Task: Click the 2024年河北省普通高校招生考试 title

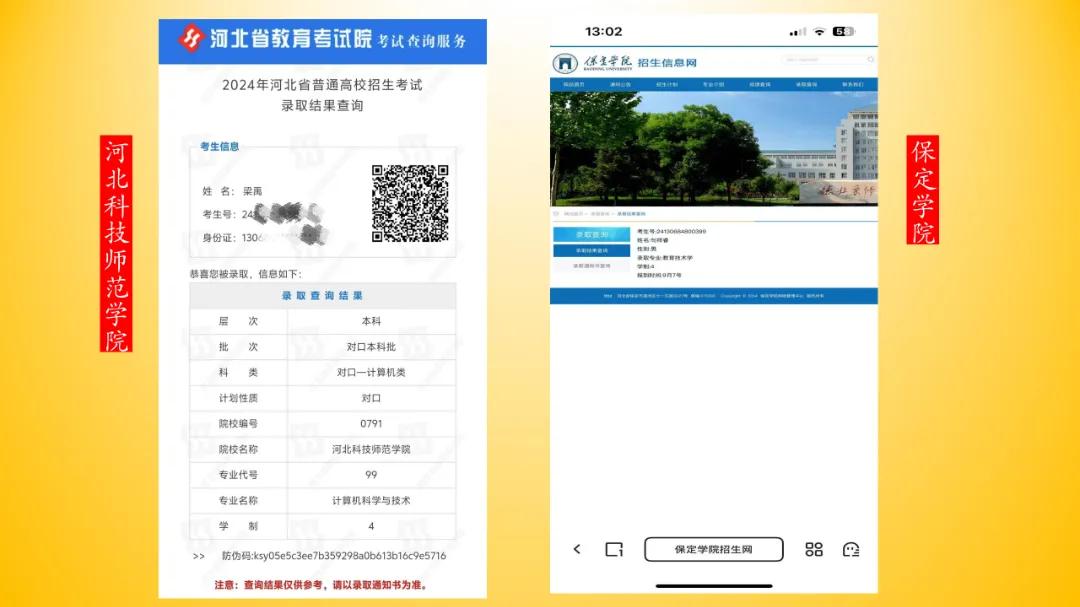Action: coord(322,85)
